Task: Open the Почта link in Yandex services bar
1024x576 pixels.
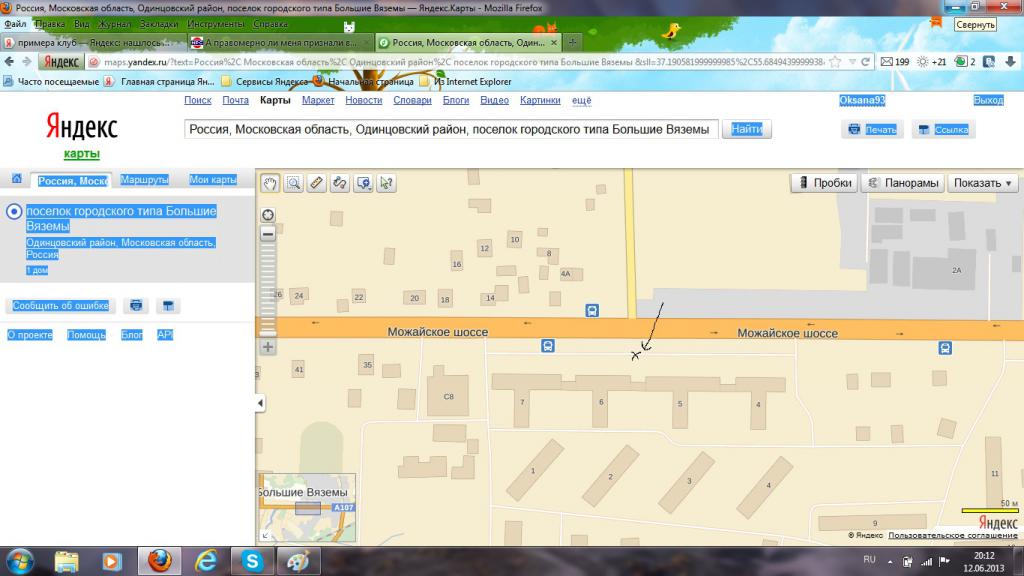Action: pyautogui.click(x=235, y=101)
